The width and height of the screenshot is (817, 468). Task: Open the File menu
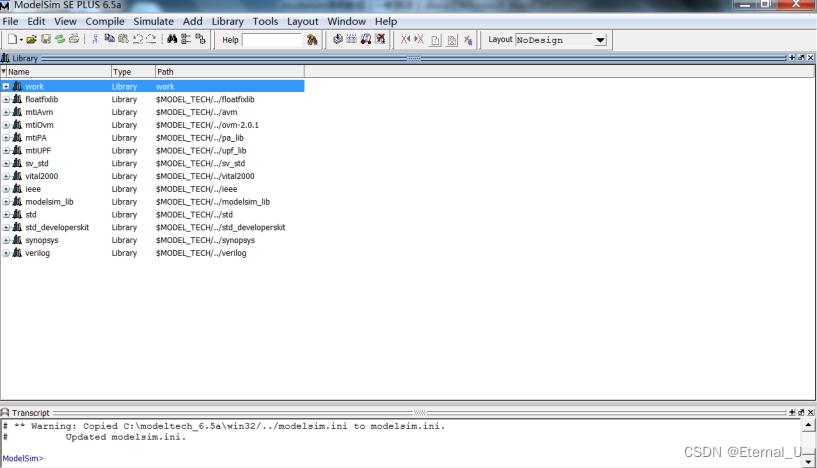click(x=10, y=21)
